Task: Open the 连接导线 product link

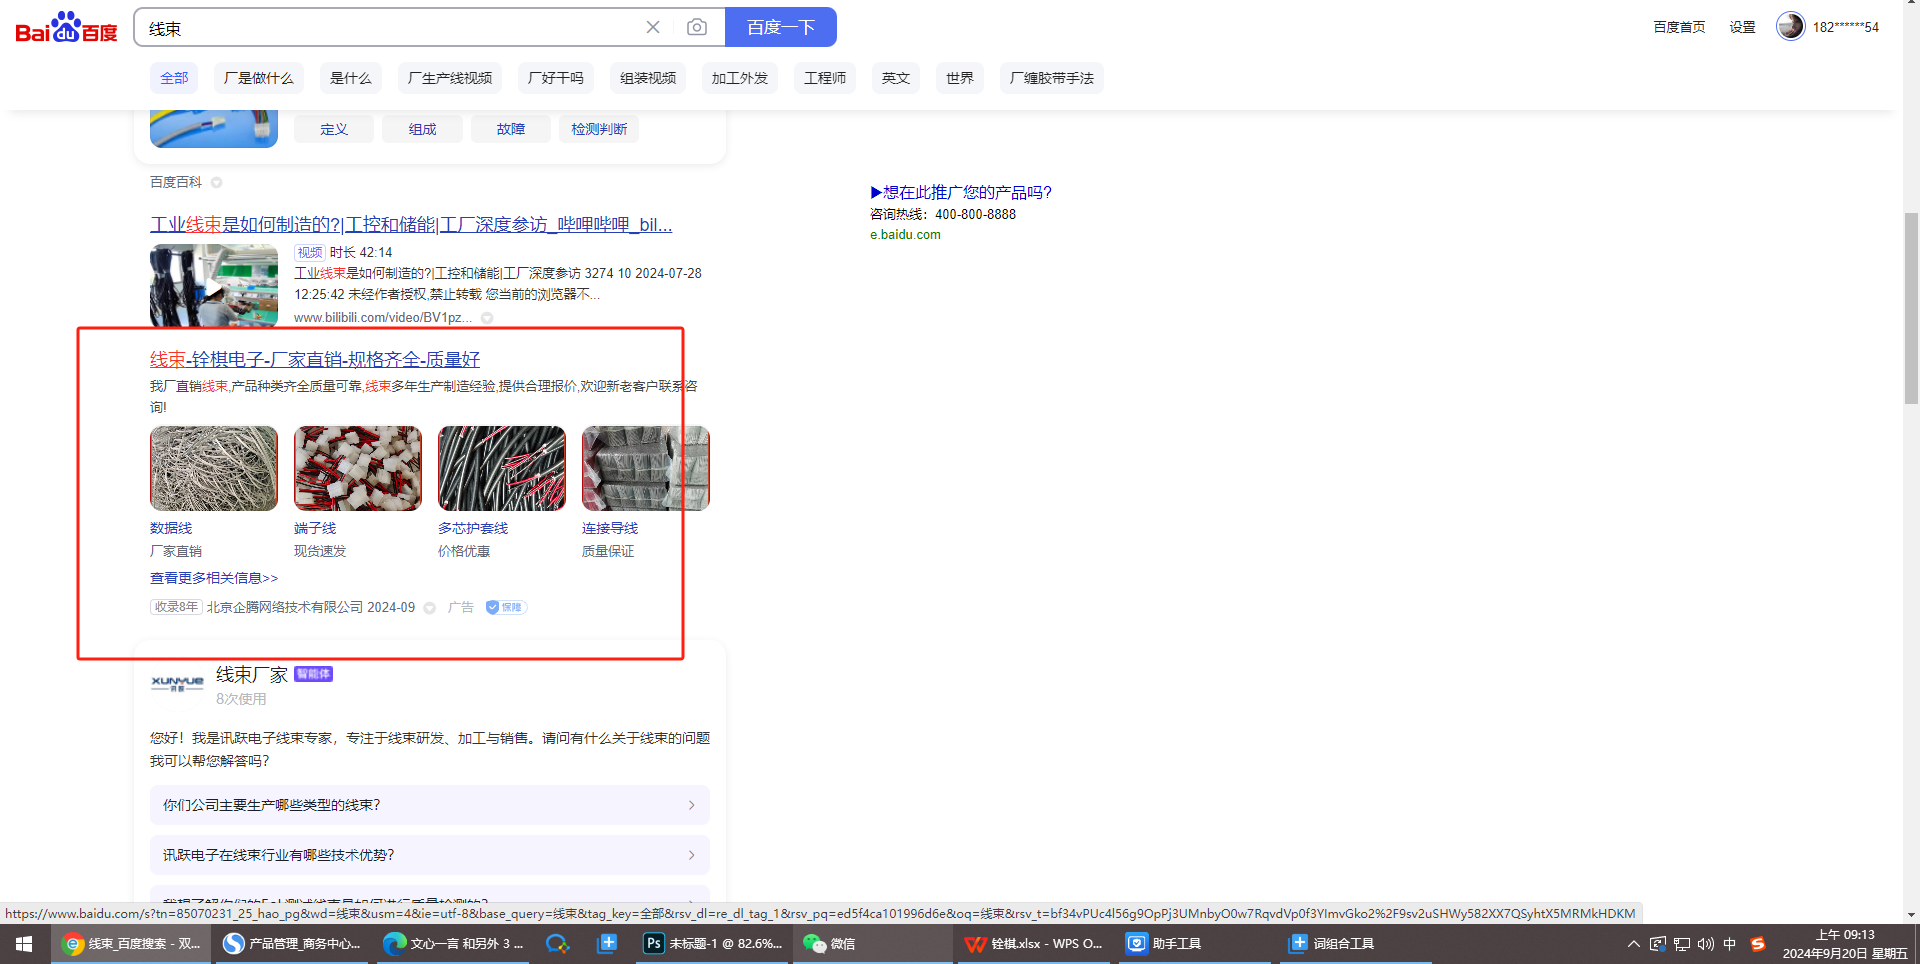Action: tap(610, 528)
